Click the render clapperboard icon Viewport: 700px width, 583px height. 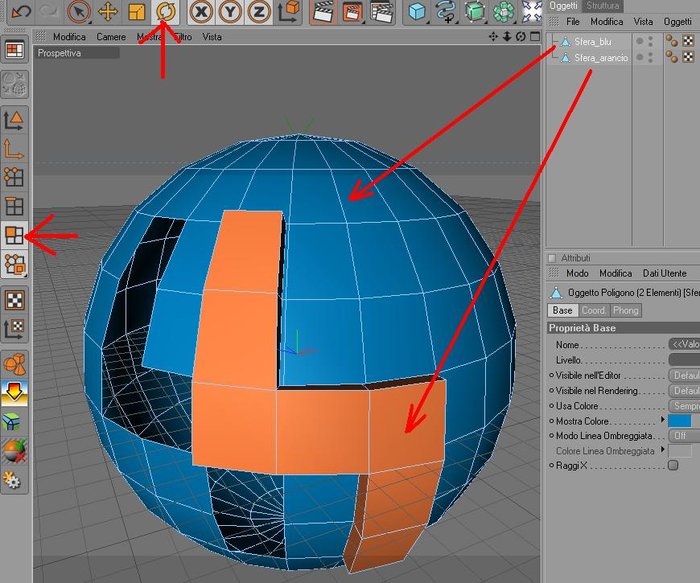324,12
